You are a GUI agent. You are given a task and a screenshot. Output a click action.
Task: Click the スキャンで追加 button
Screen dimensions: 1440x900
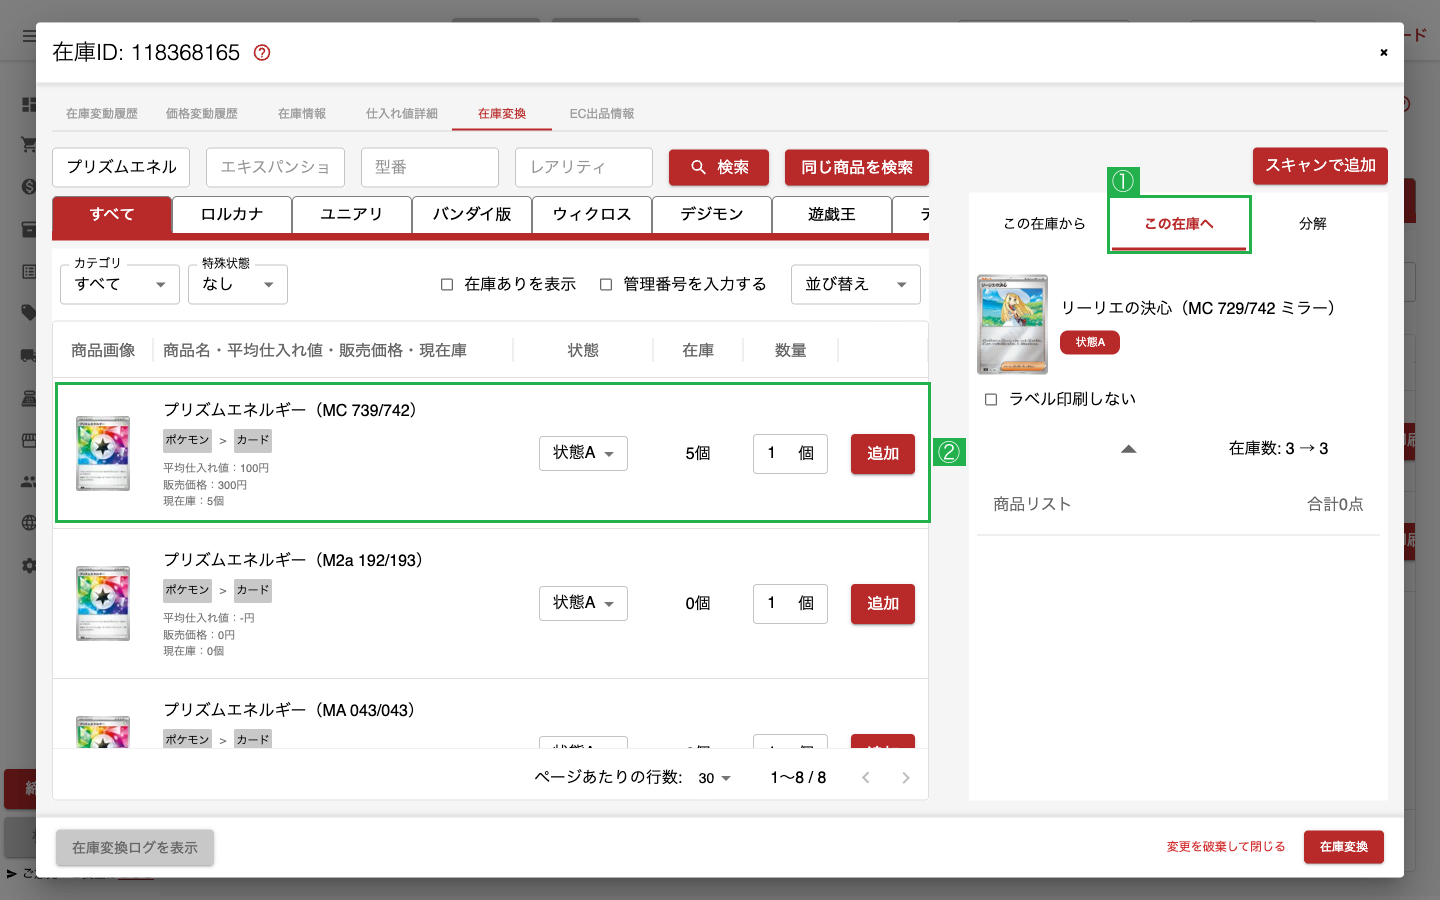point(1320,166)
